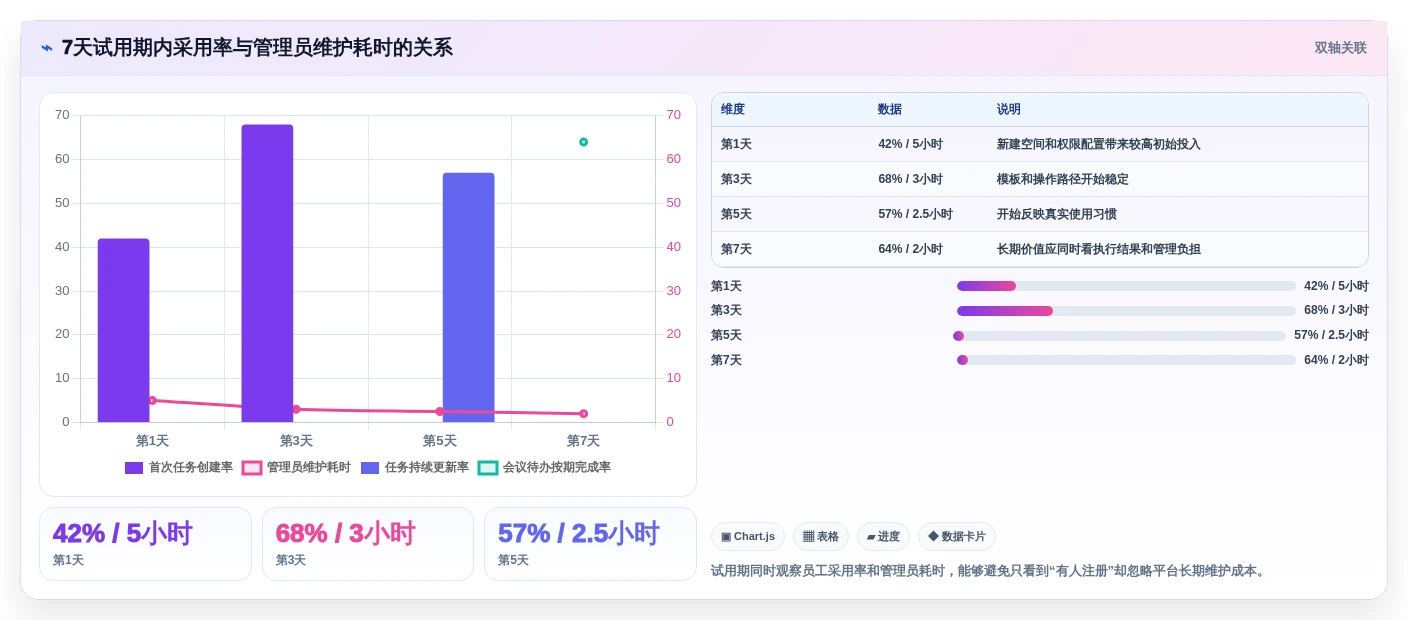Click the 说明 column header
1408x620 pixels.
coord(1009,110)
